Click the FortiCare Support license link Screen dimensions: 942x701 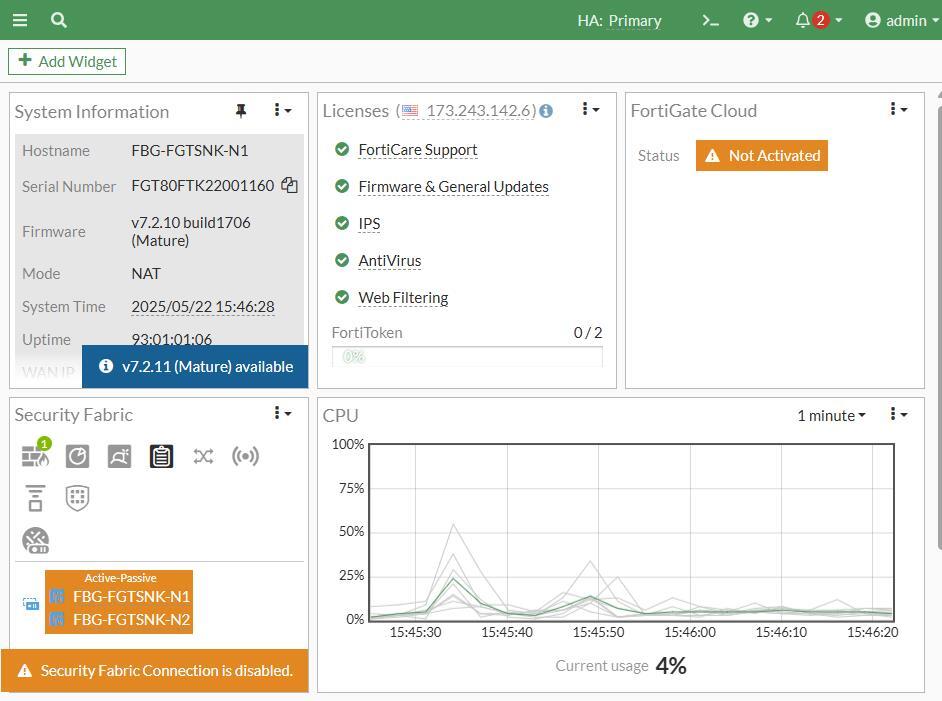tap(417, 150)
